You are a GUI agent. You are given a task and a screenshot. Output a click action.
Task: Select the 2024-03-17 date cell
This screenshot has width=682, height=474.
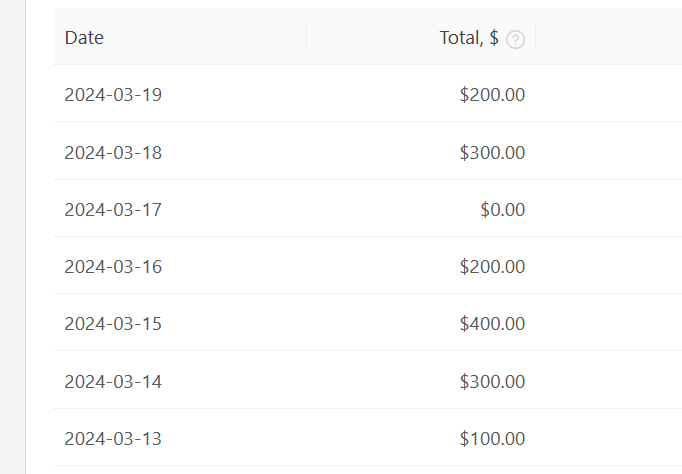point(180,208)
